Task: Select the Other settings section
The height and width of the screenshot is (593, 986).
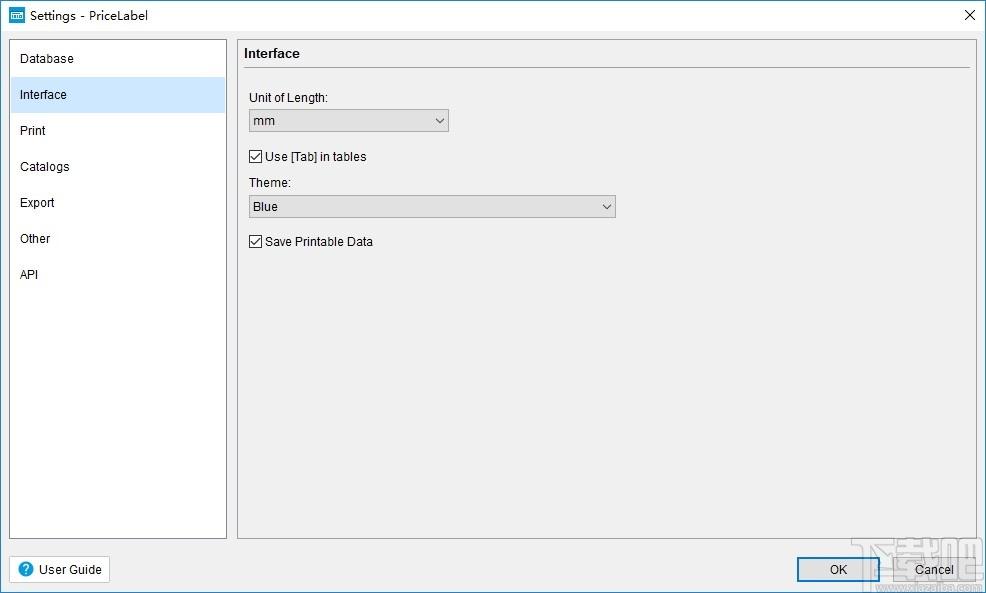Action: pyautogui.click(x=118, y=238)
